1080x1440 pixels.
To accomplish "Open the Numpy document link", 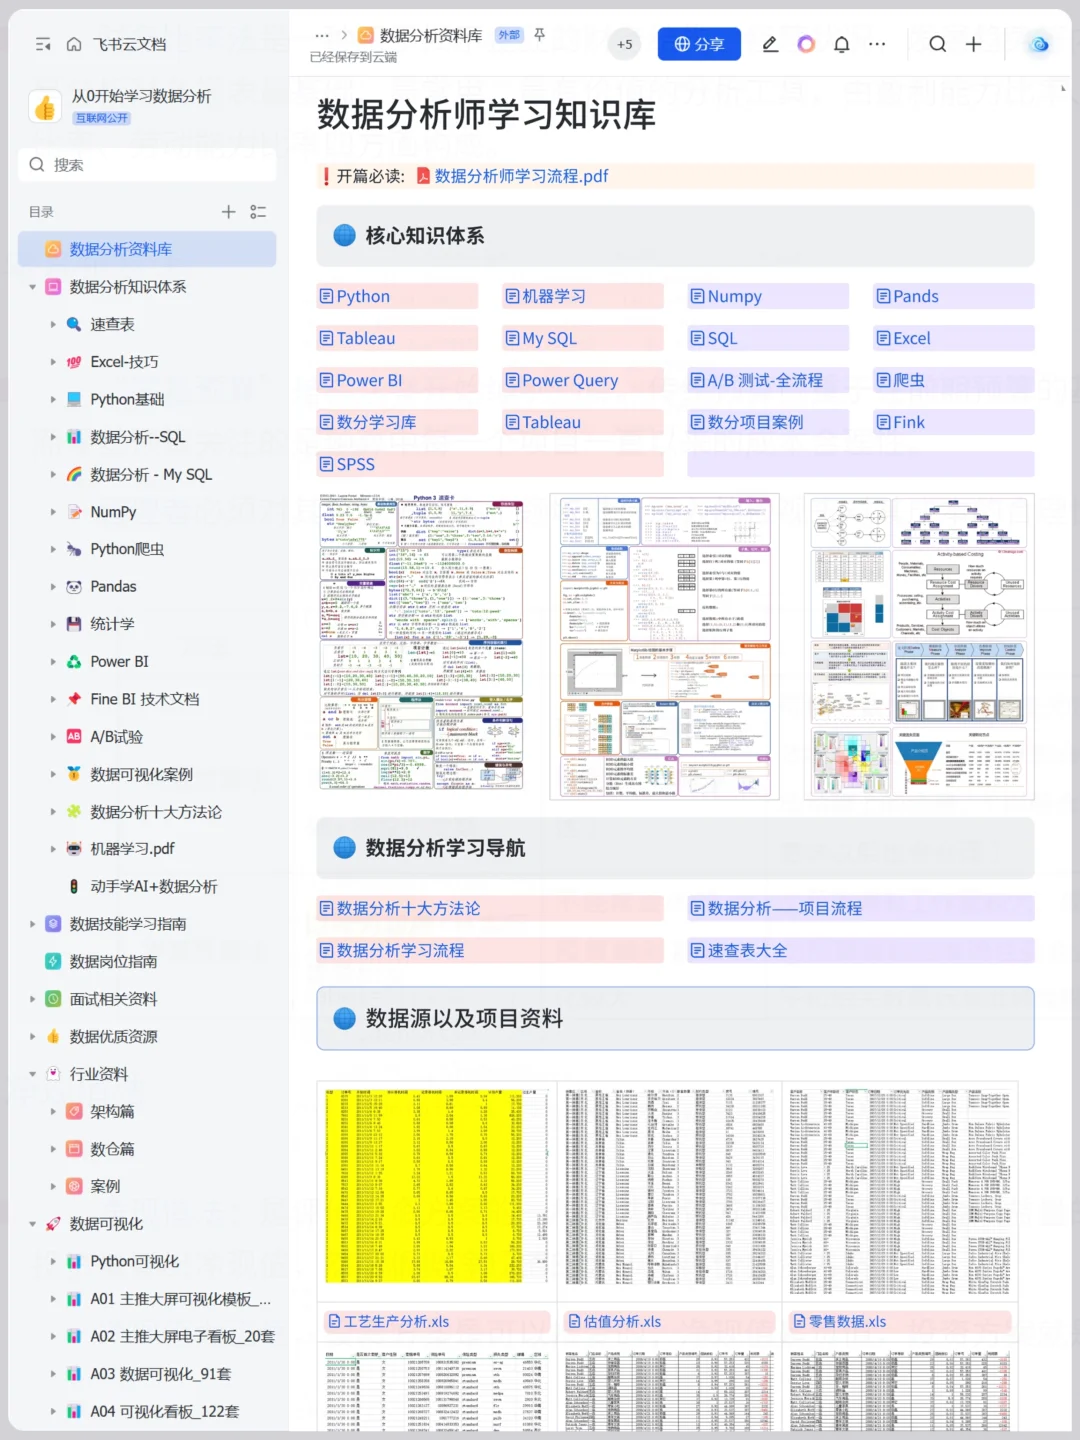I will click(x=734, y=296).
